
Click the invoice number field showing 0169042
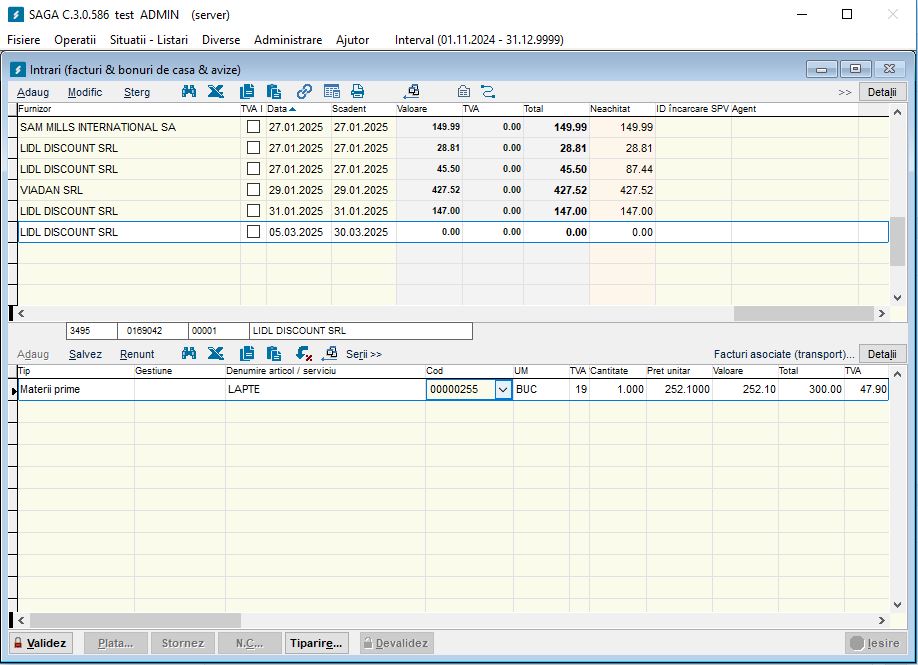point(153,331)
